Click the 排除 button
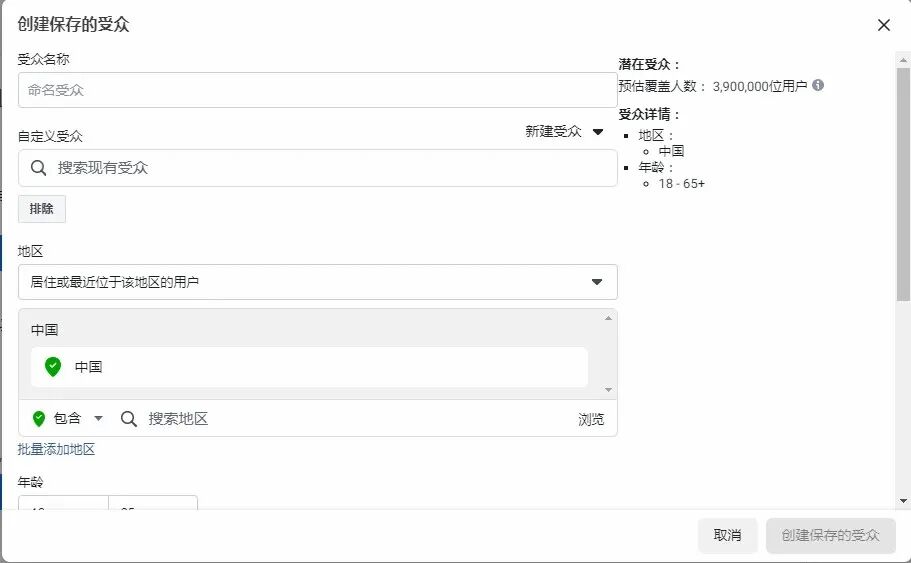Viewport: 911px width, 563px height. pyautogui.click(x=42, y=209)
